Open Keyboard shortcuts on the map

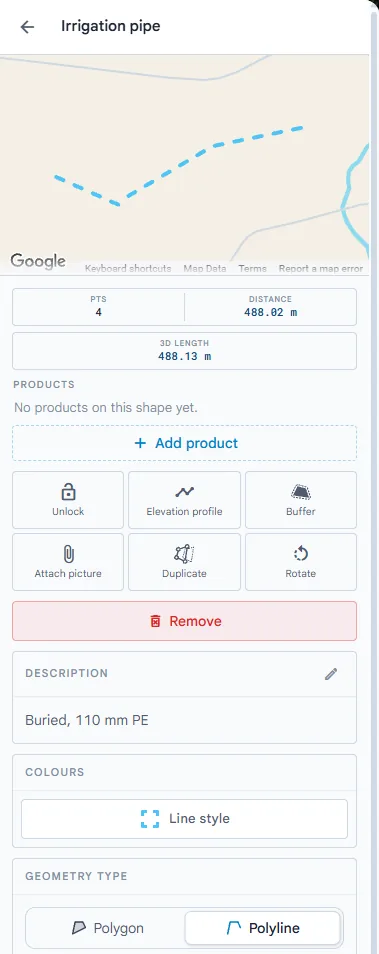coord(128,268)
